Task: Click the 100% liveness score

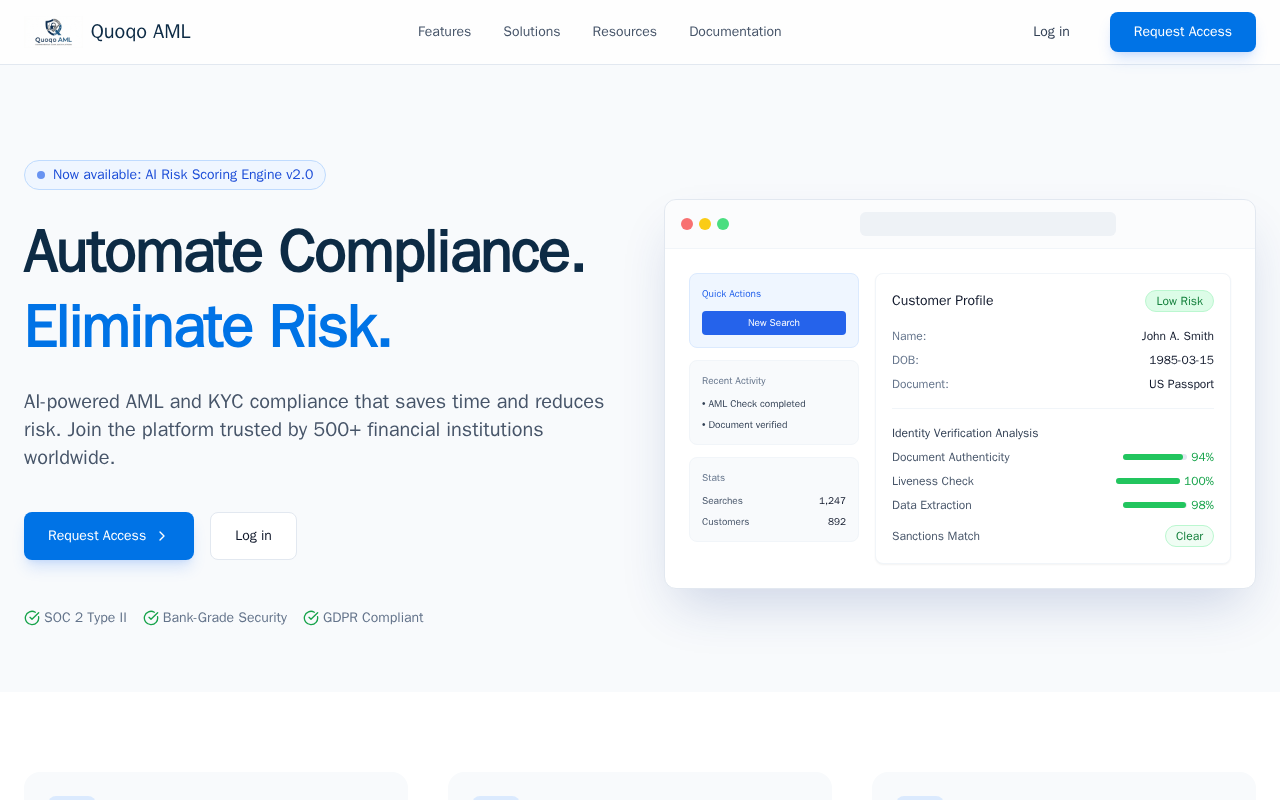Action: (x=1199, y=481)
